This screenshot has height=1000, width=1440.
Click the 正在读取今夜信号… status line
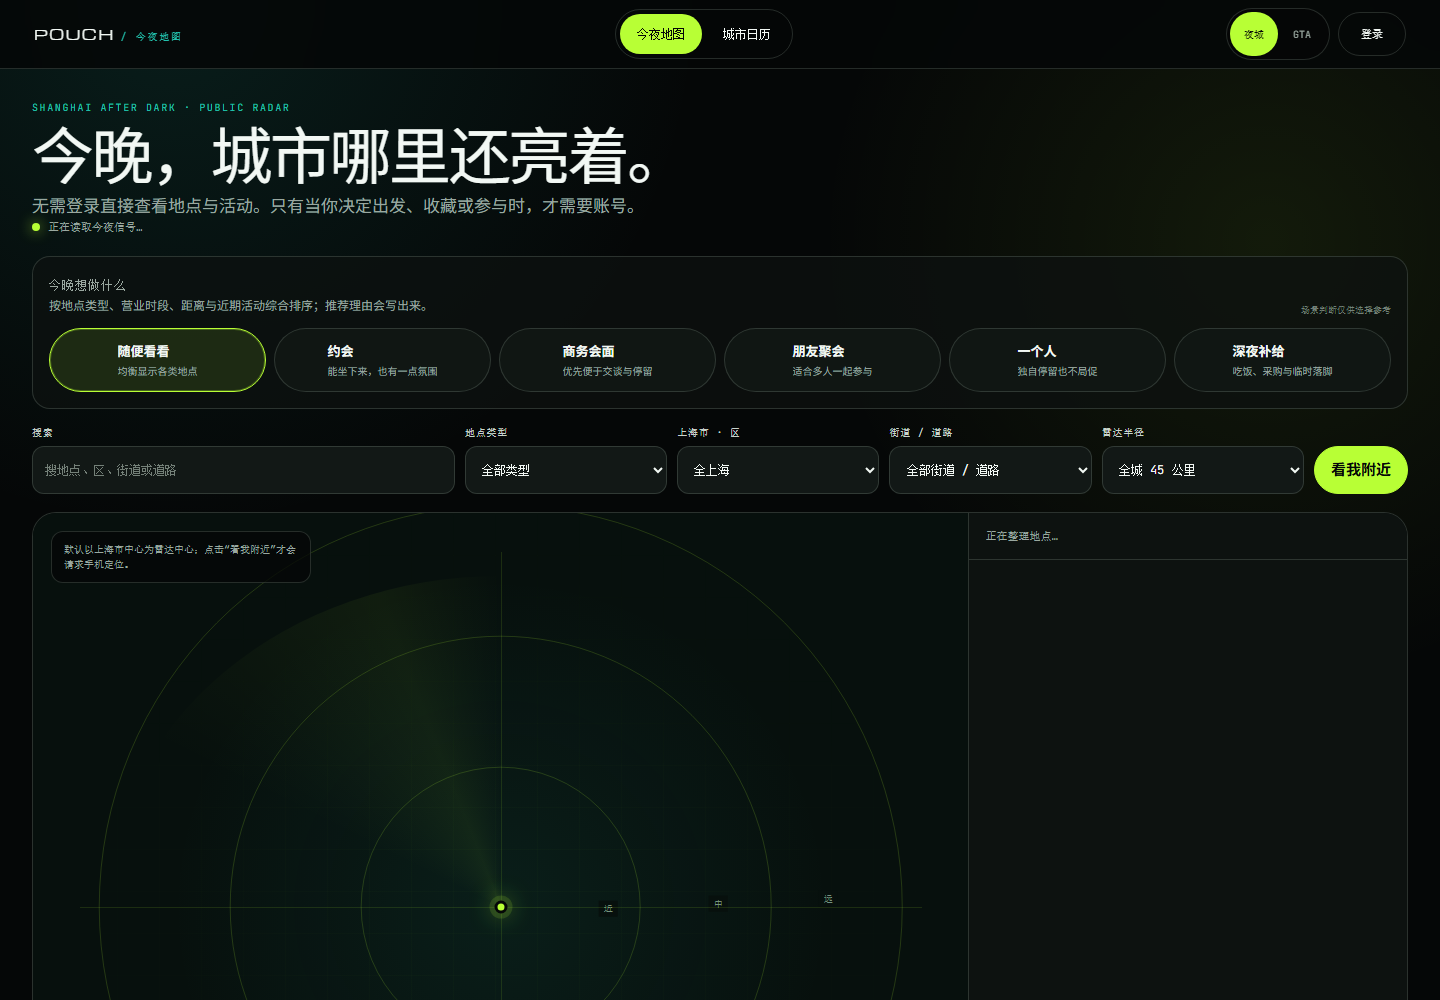(x=88, y=227)
